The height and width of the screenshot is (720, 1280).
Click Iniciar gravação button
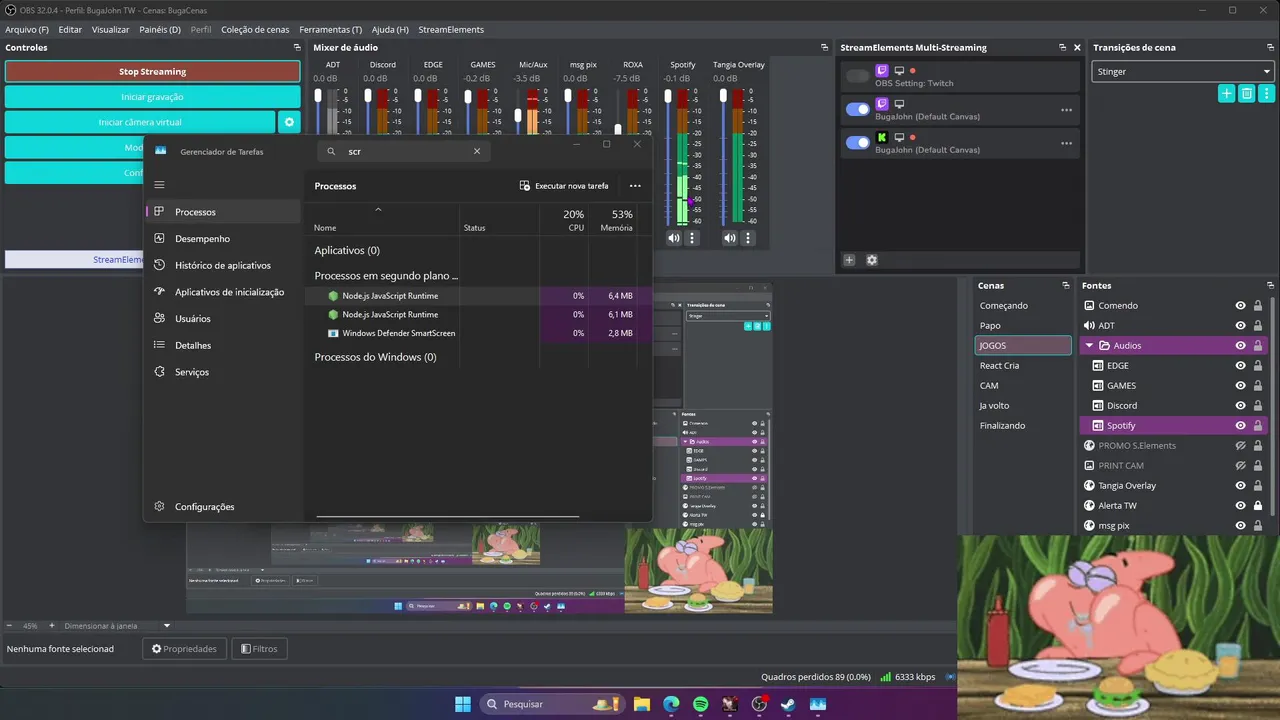tap(152, 97)
